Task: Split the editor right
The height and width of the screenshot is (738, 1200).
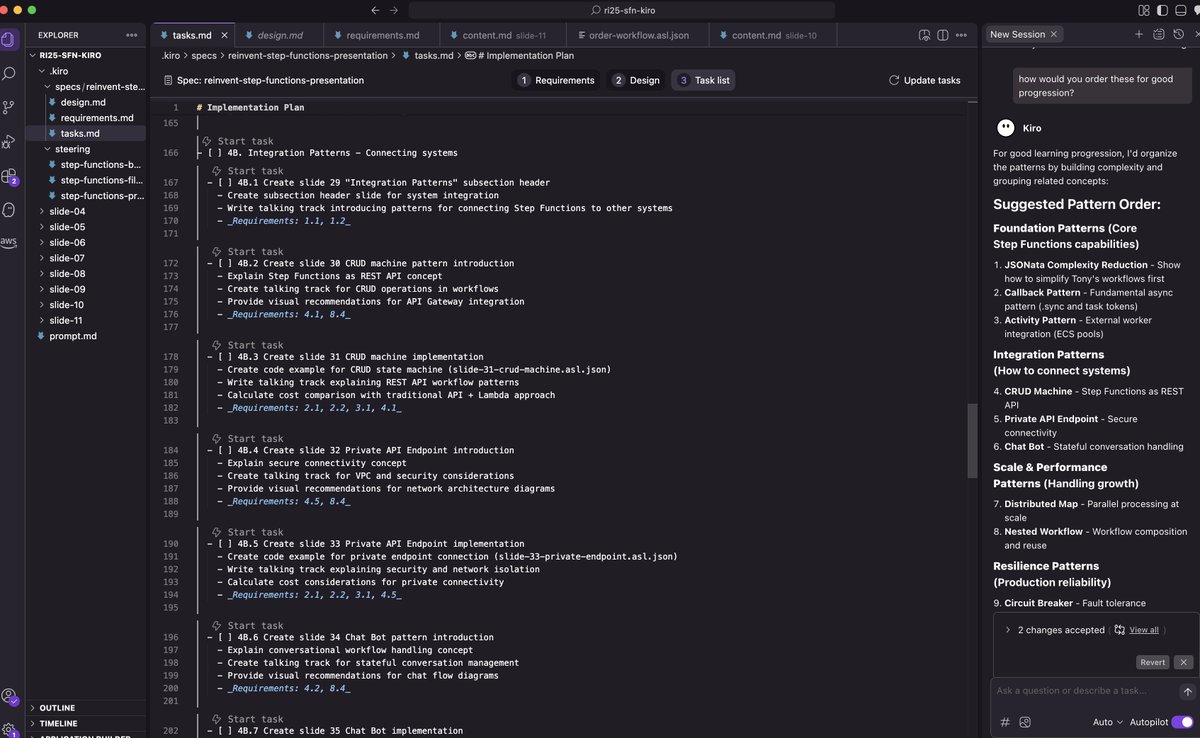Action: point(945,35)
